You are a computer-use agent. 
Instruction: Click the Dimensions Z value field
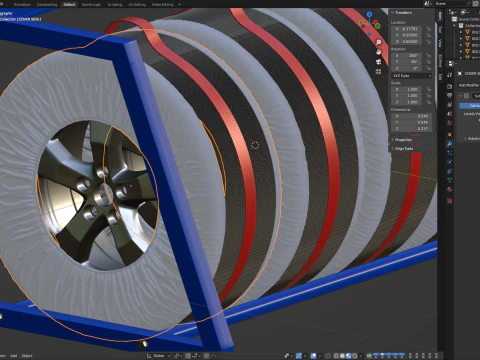tap(412, 128)
